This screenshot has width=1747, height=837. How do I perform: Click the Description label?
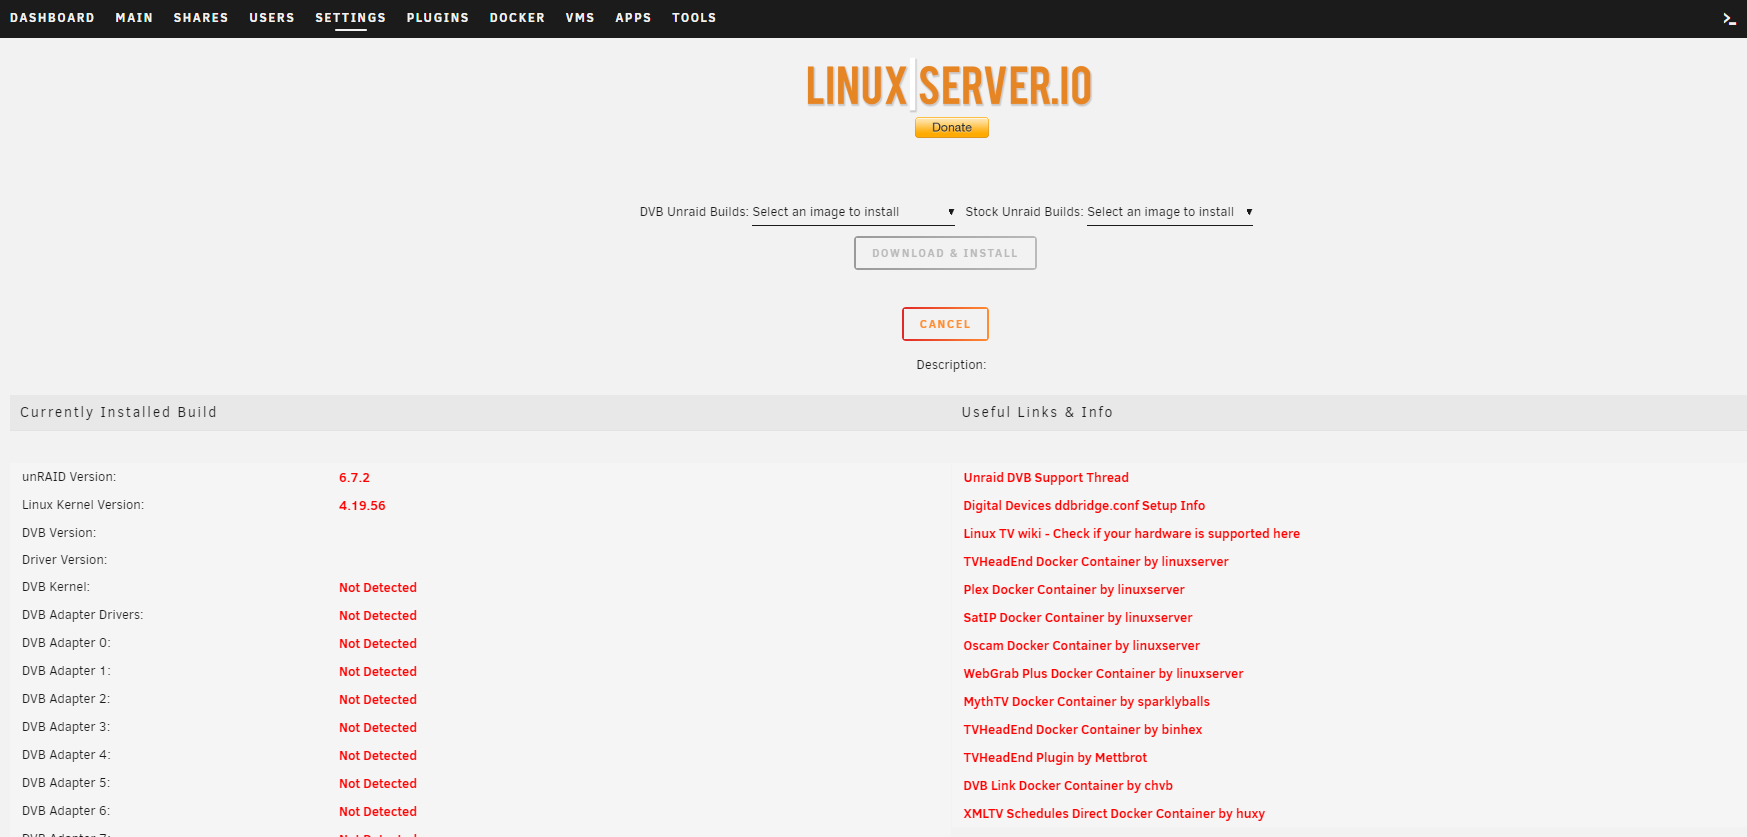point(951,365)
